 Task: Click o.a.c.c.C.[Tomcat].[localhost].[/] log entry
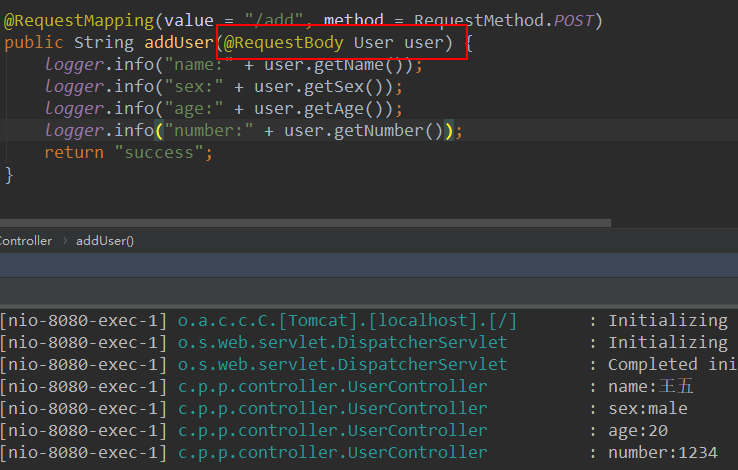coord(347,321)
